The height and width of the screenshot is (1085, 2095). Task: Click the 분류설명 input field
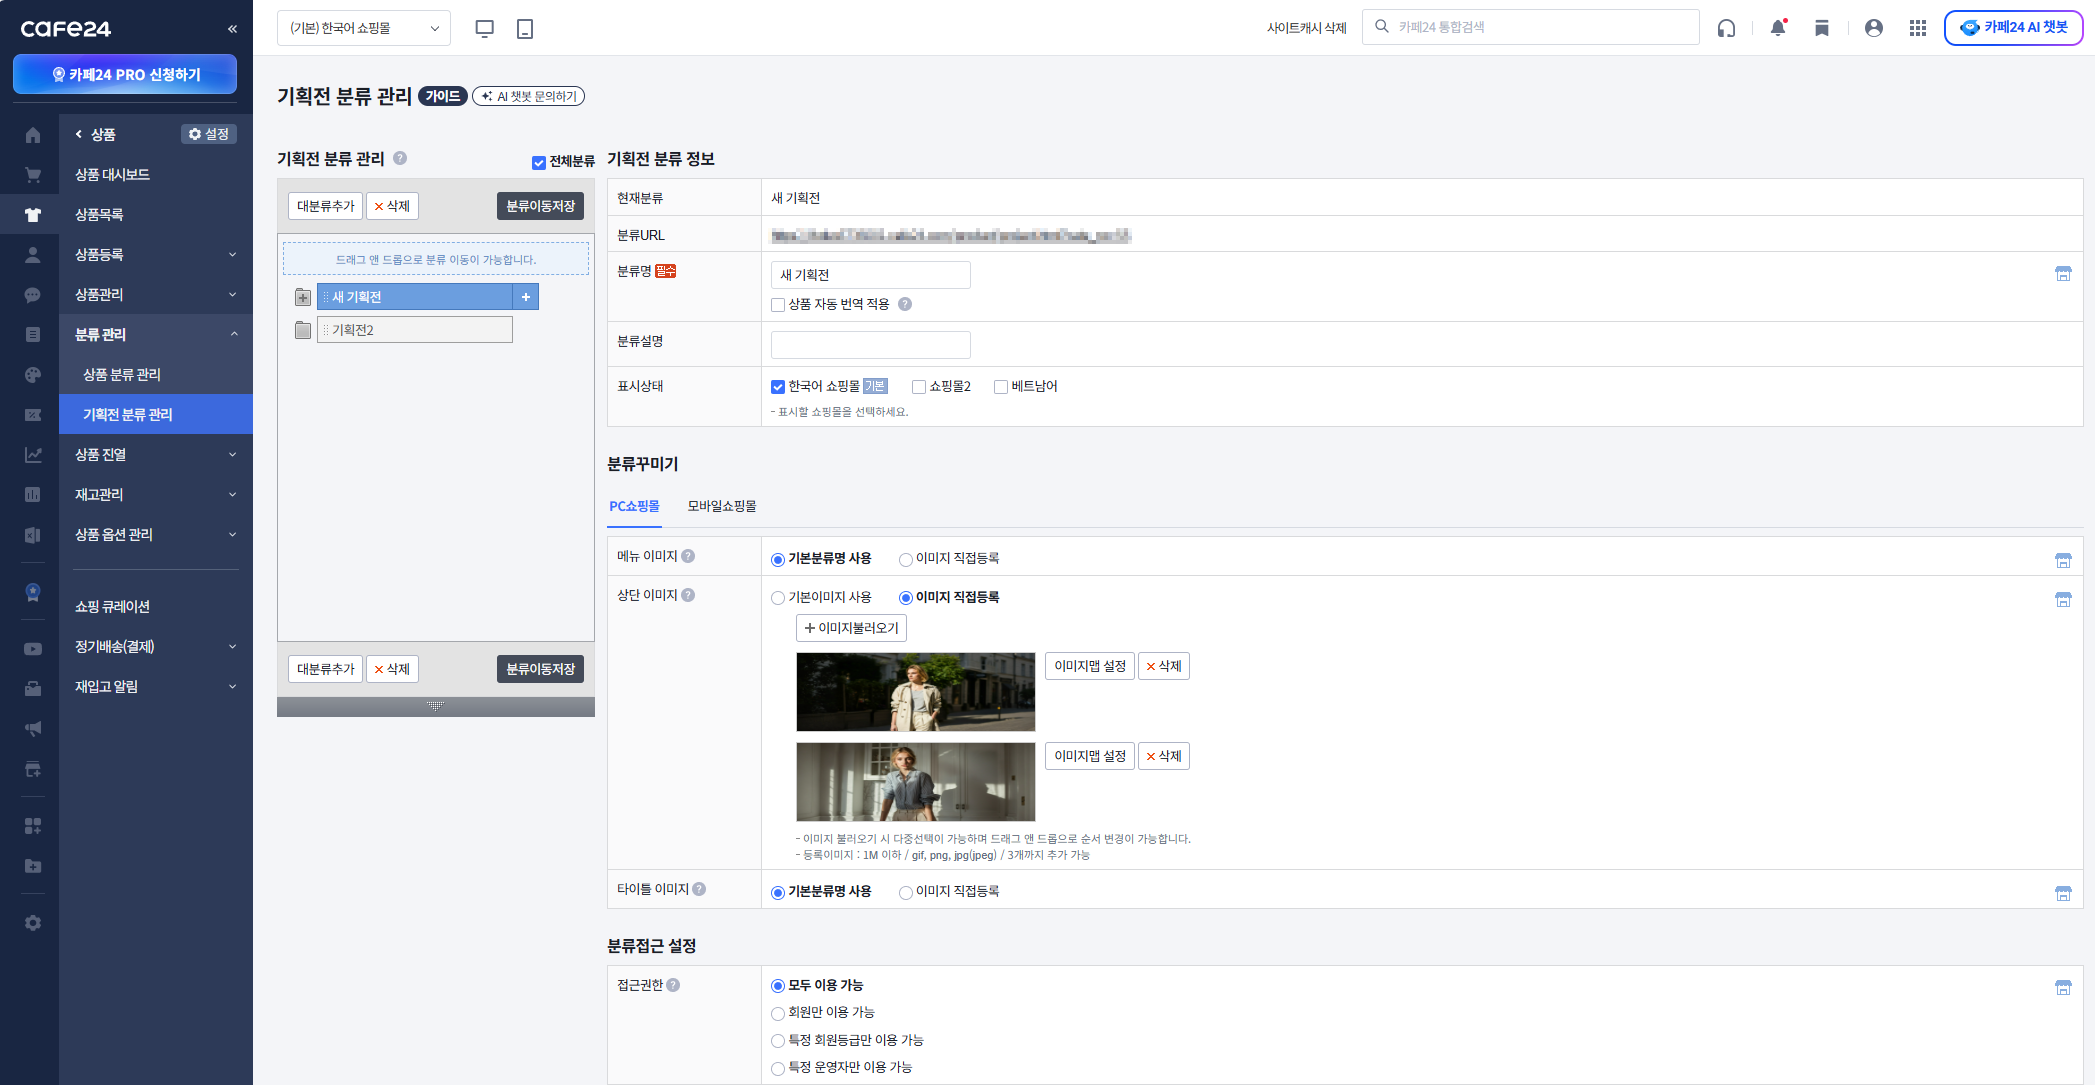coord(870,345)
